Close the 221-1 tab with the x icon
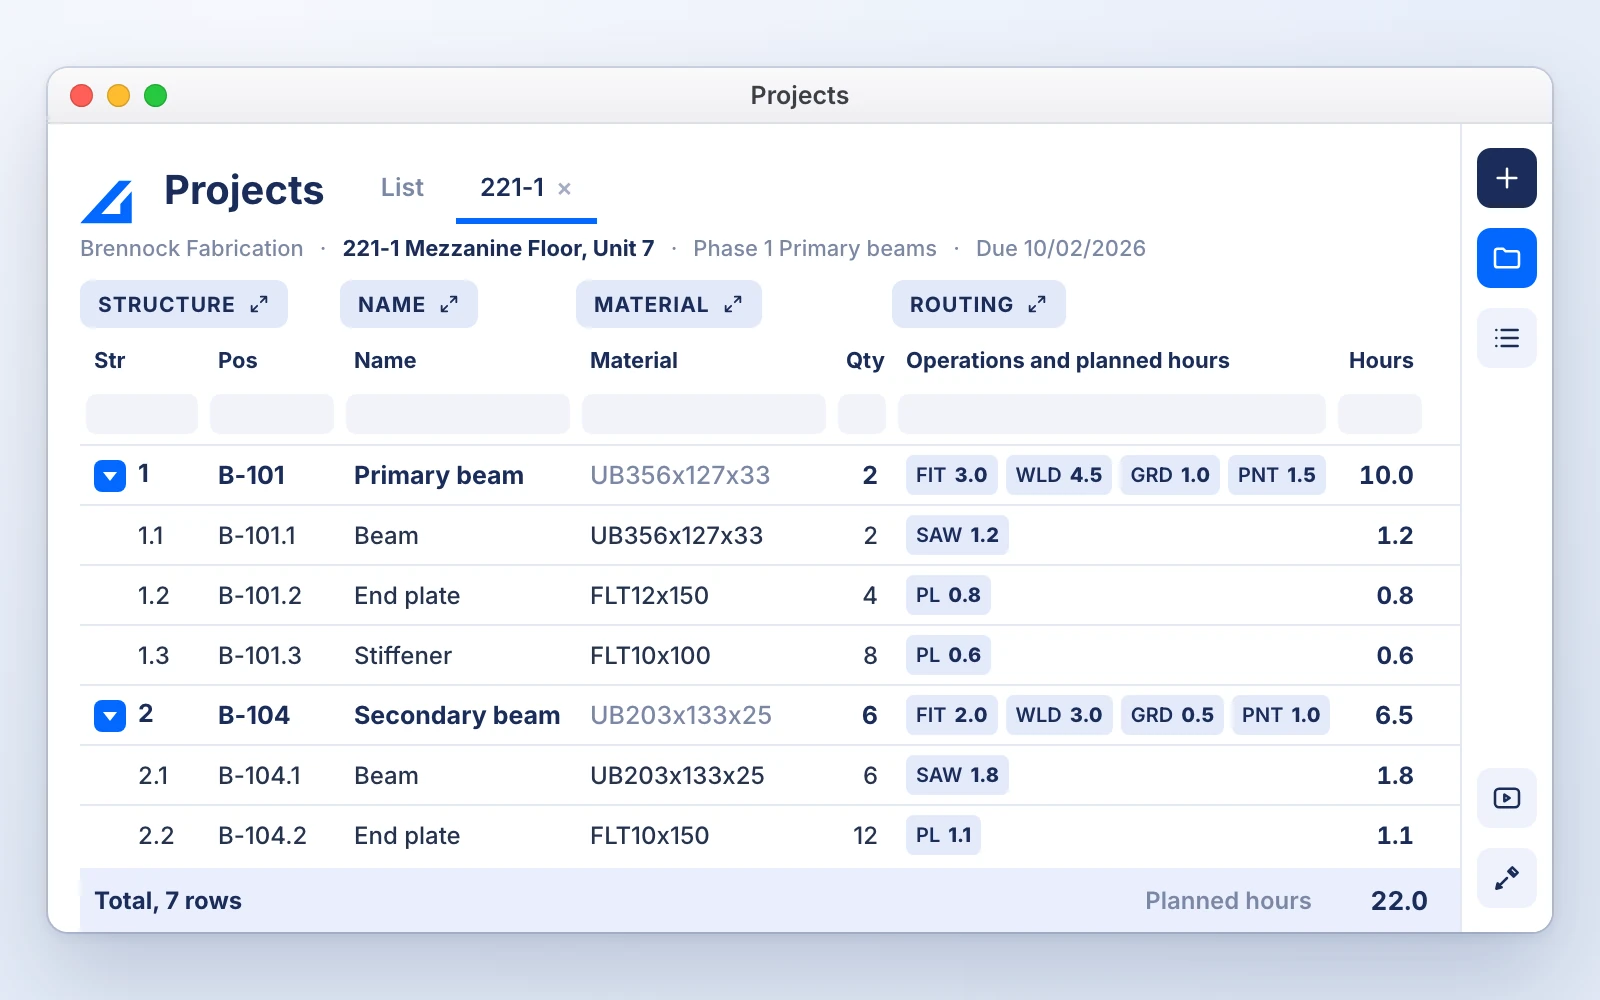Screen dimensions: 1600x1000 pyautogui.click(x=564, y=188)
